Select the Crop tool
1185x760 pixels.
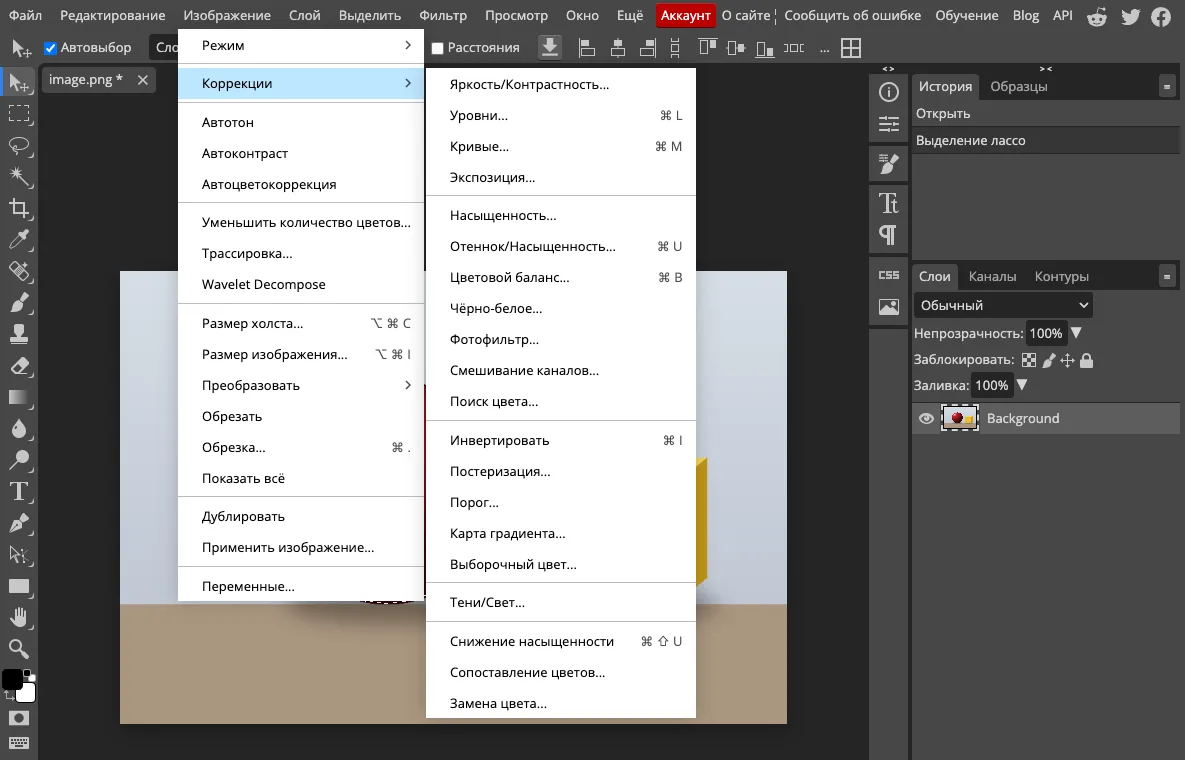(x=19, y=209)
